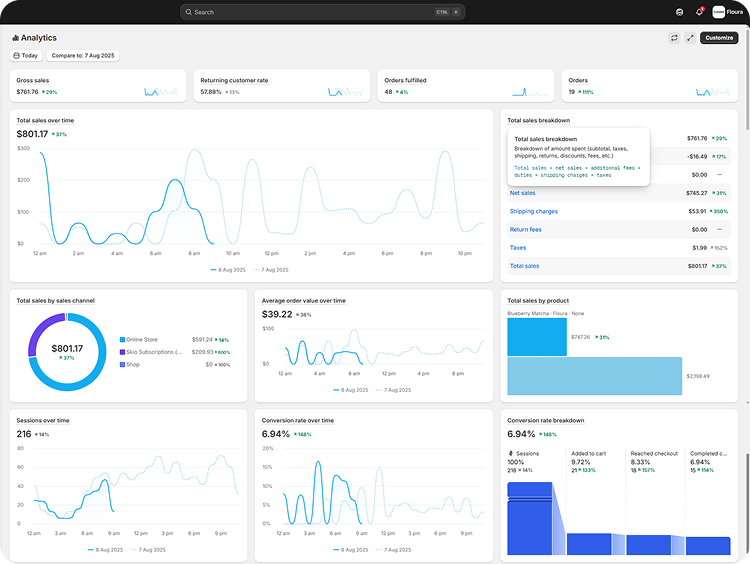Open the Gross sales card
Image resolution: width=750 pixels, height=564 pixels.
98,86
